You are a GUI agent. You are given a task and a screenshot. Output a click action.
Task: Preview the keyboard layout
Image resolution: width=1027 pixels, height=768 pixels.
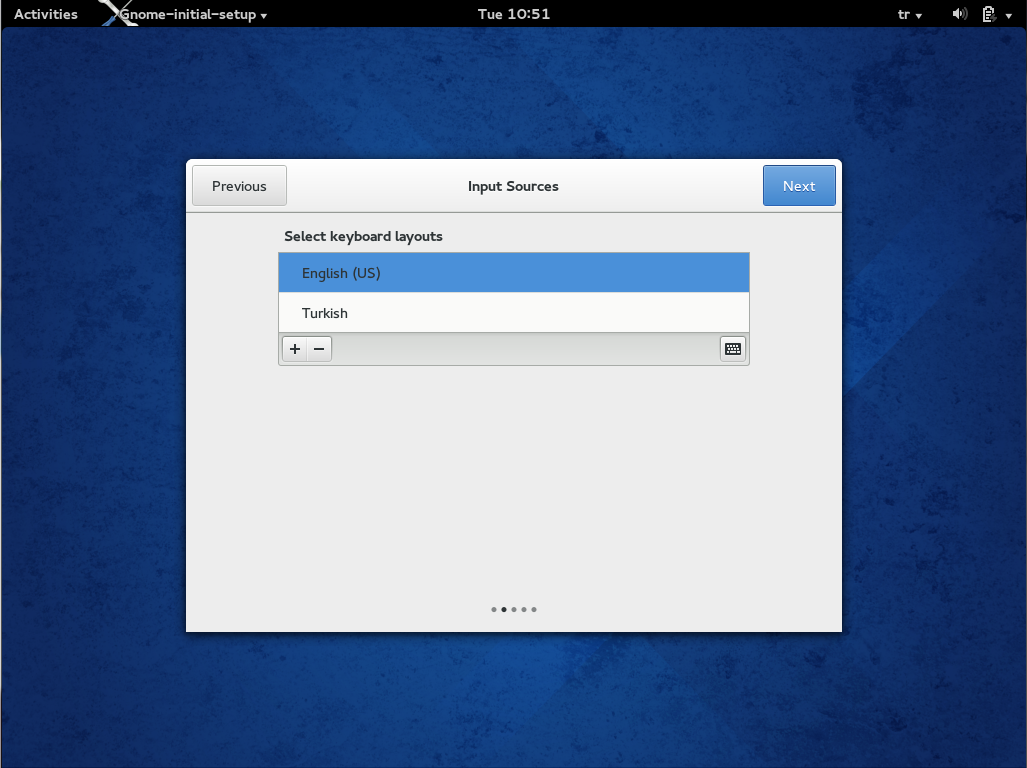(732, 349)
